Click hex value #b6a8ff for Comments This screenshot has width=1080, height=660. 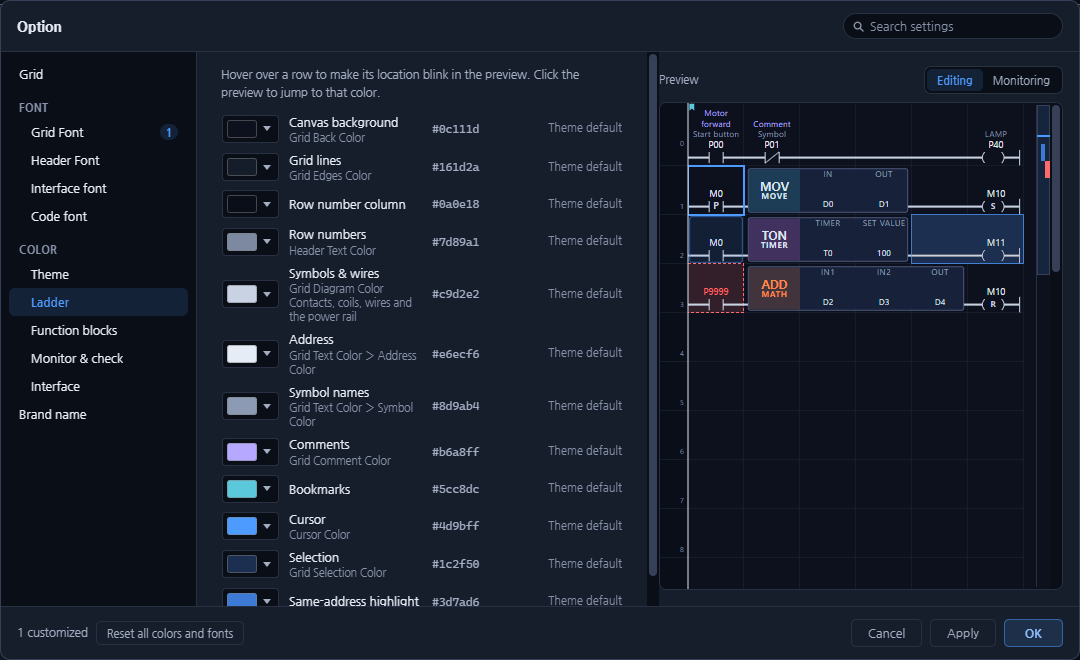click(455, 452)
